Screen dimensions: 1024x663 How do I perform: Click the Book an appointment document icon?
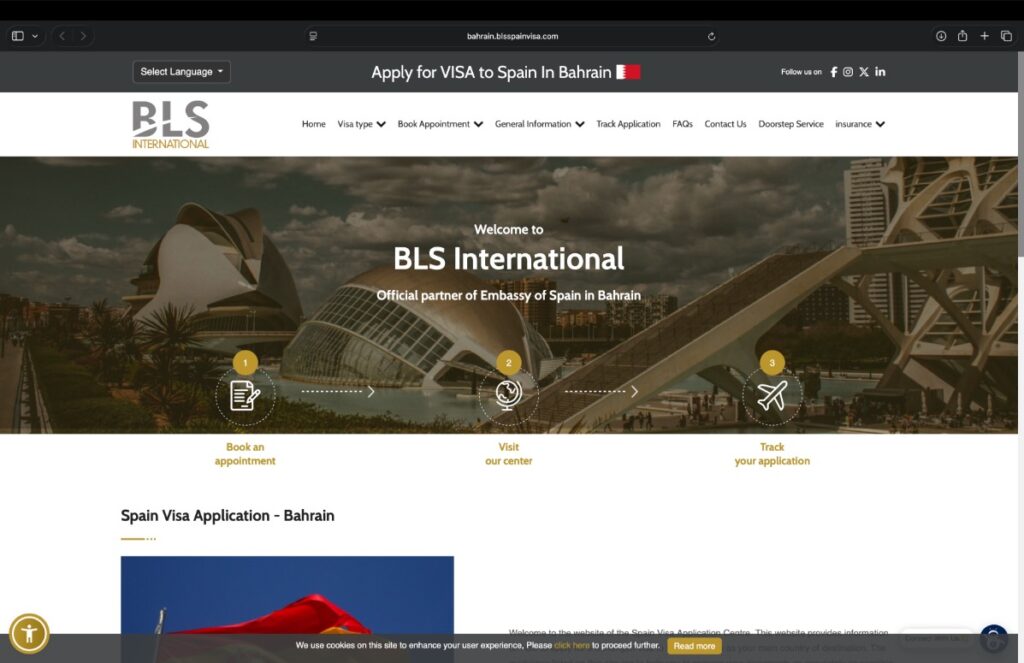(245, 395)
